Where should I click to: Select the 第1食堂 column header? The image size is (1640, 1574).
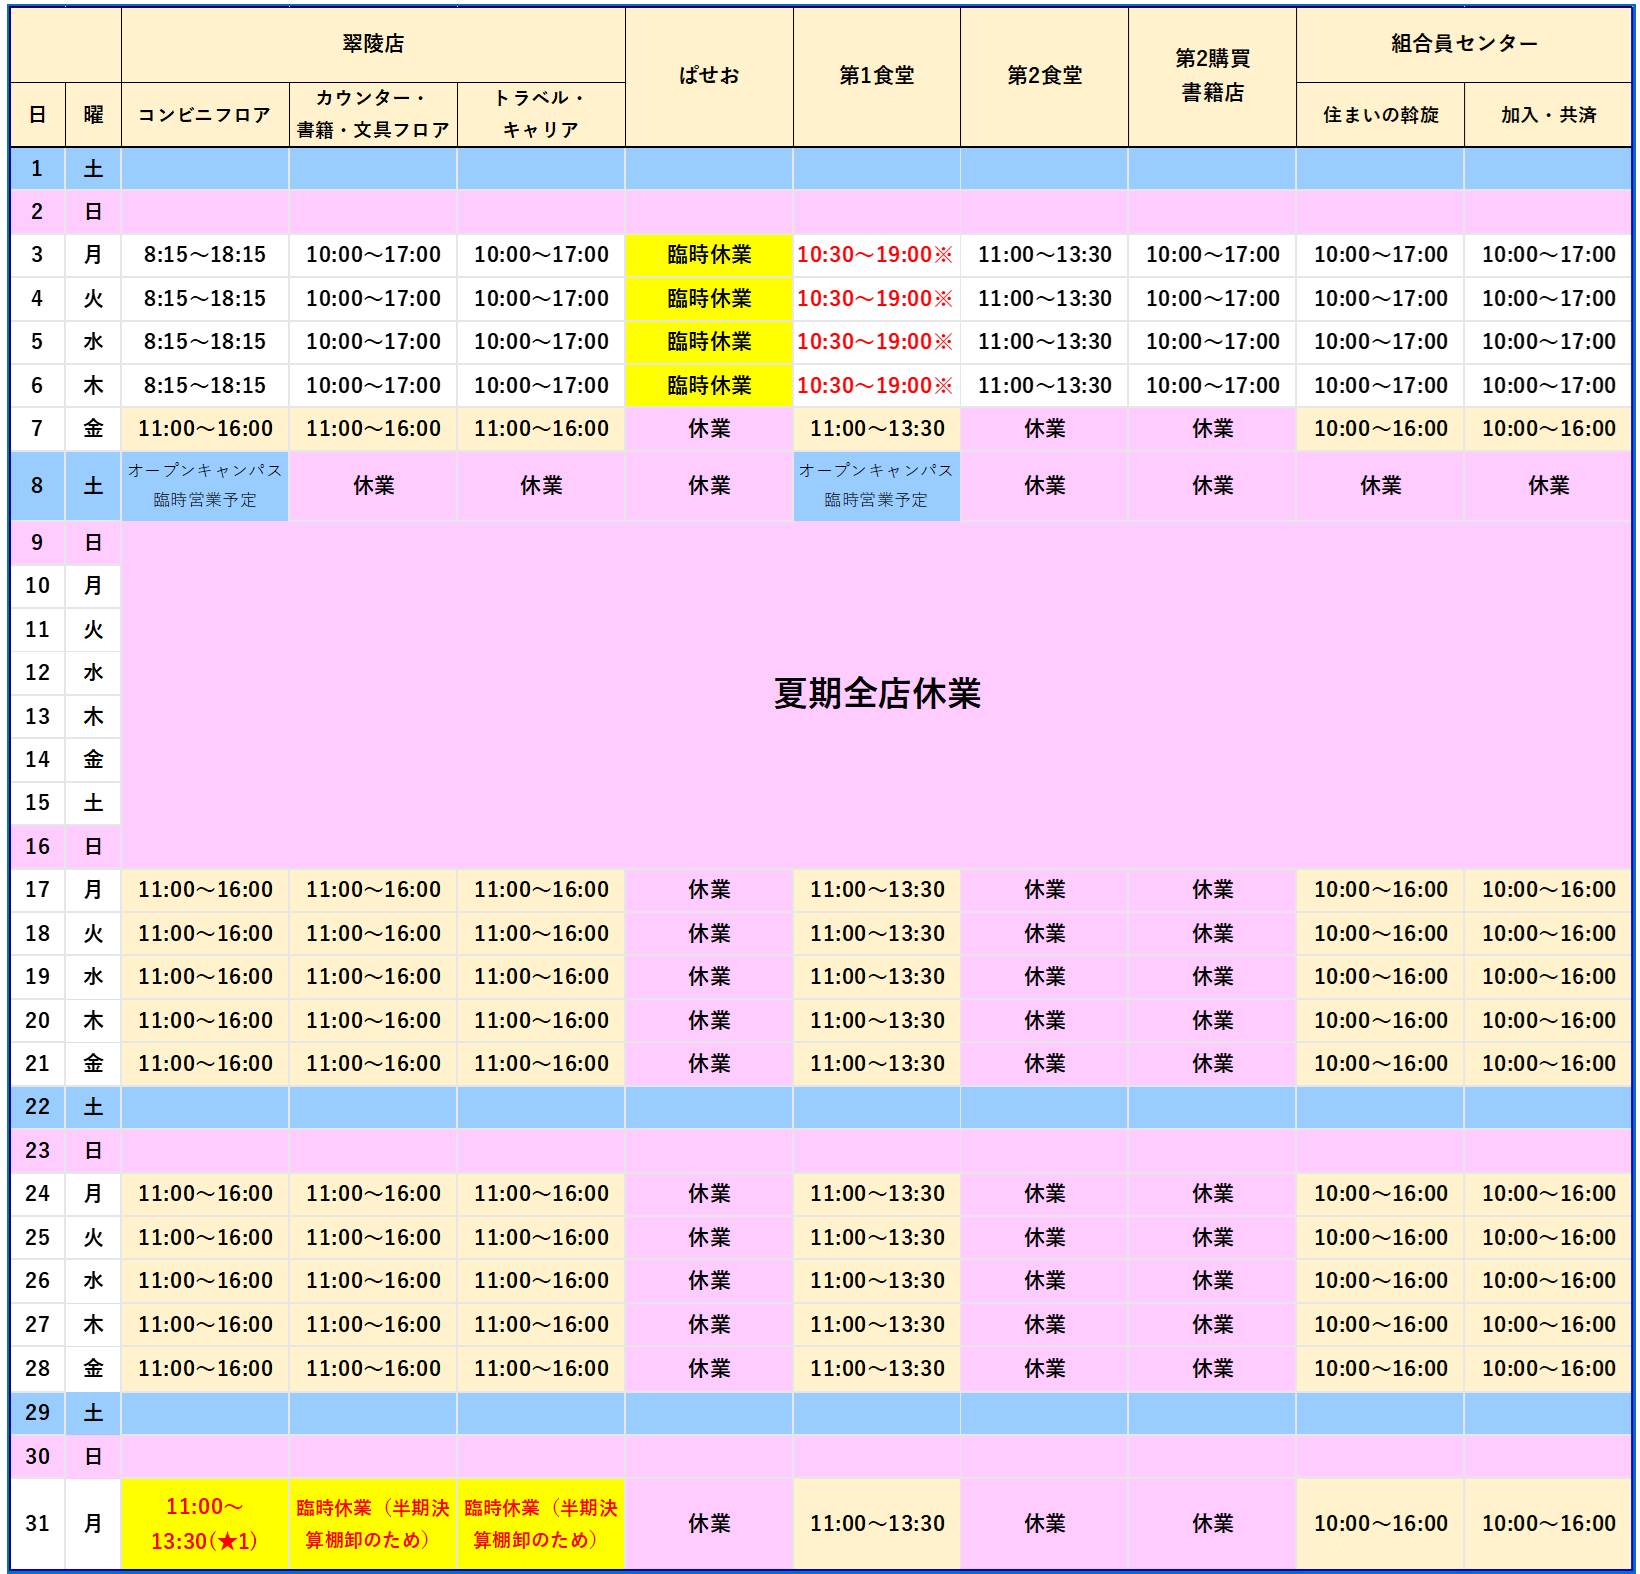tap(877, 76)
